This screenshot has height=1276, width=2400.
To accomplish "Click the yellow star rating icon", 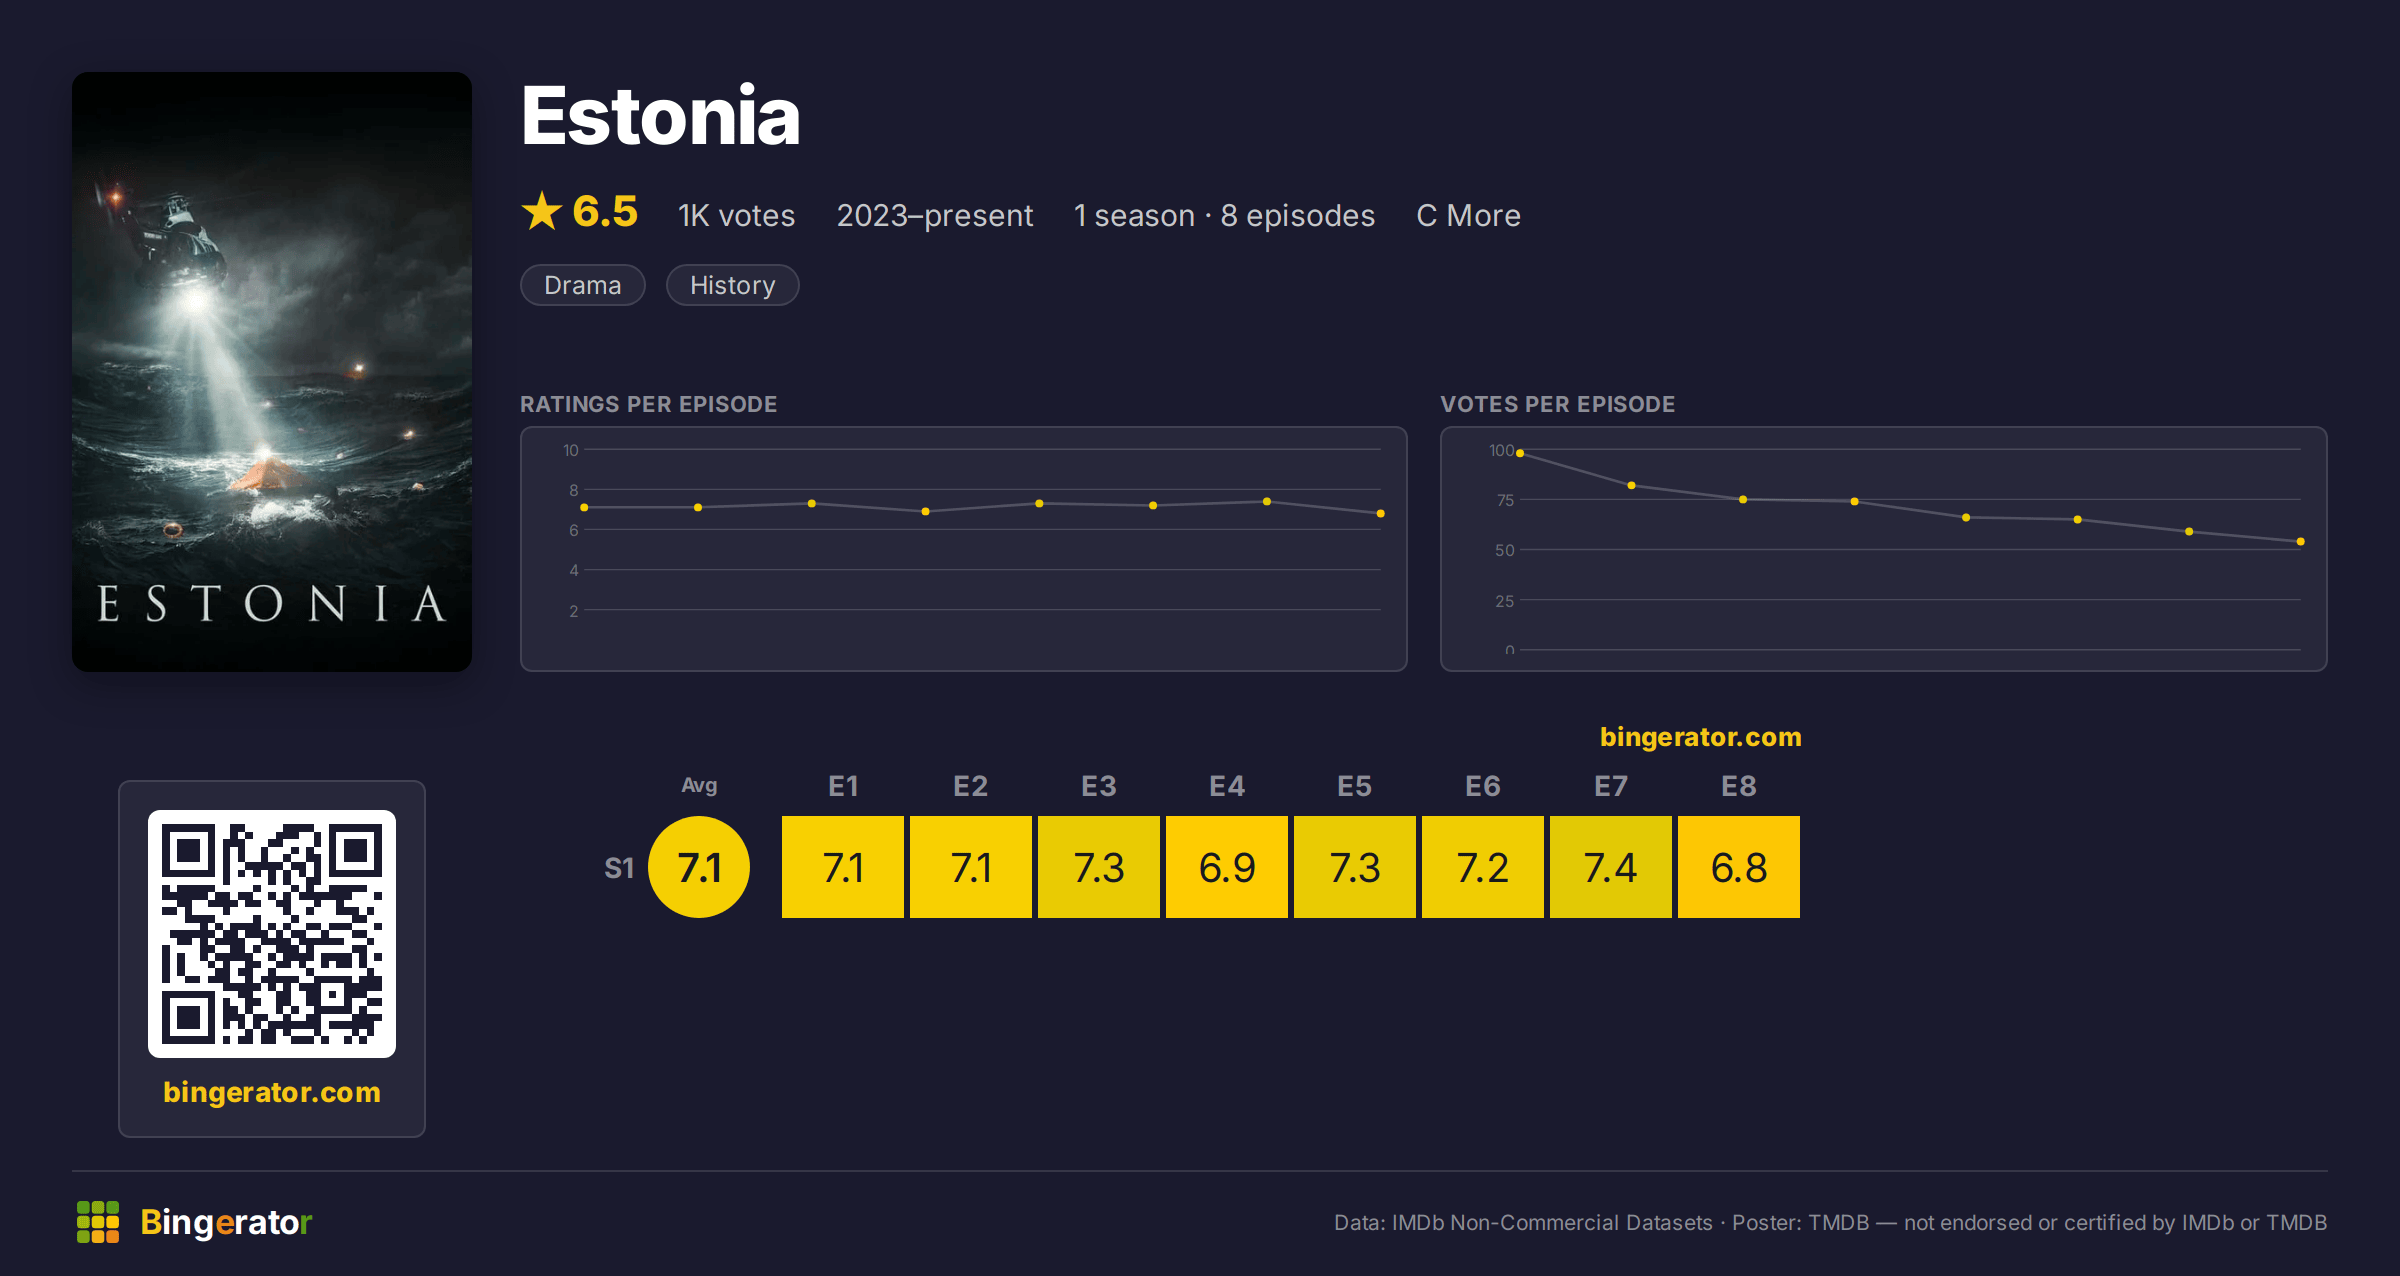I will [x=542, y=211].
